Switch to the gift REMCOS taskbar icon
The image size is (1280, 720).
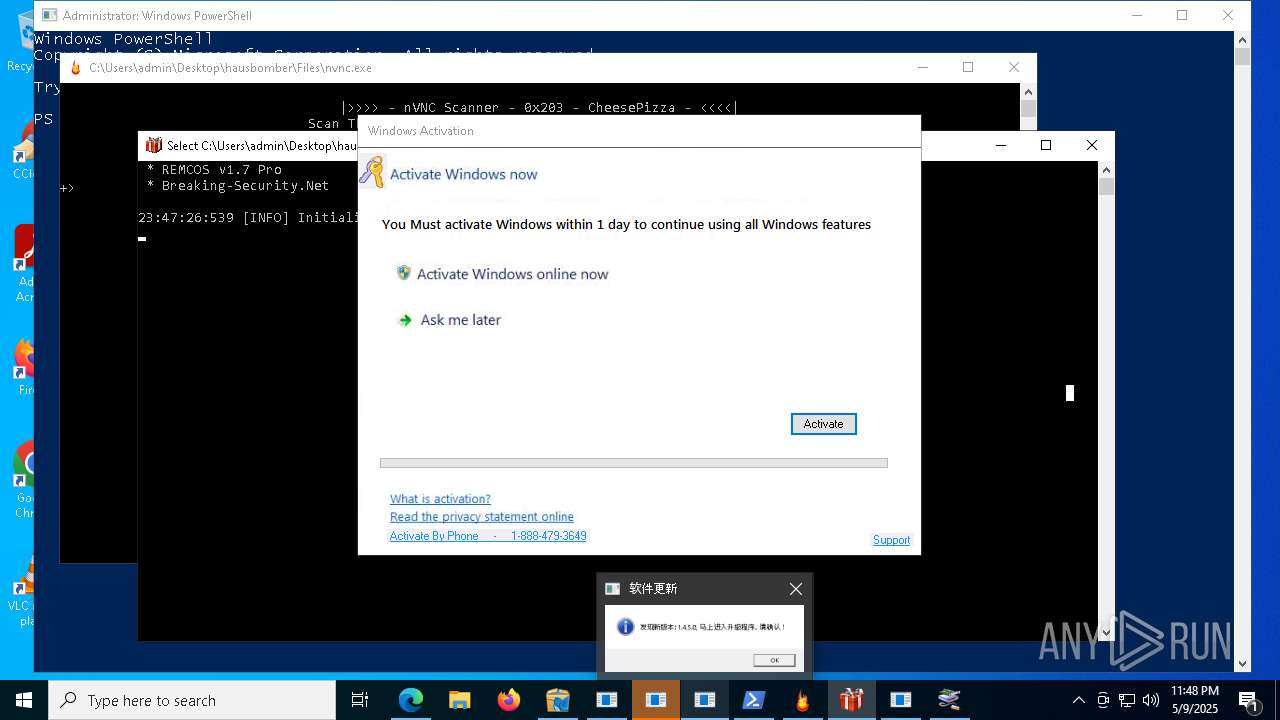pyautogui.click(x=851, y=700)
